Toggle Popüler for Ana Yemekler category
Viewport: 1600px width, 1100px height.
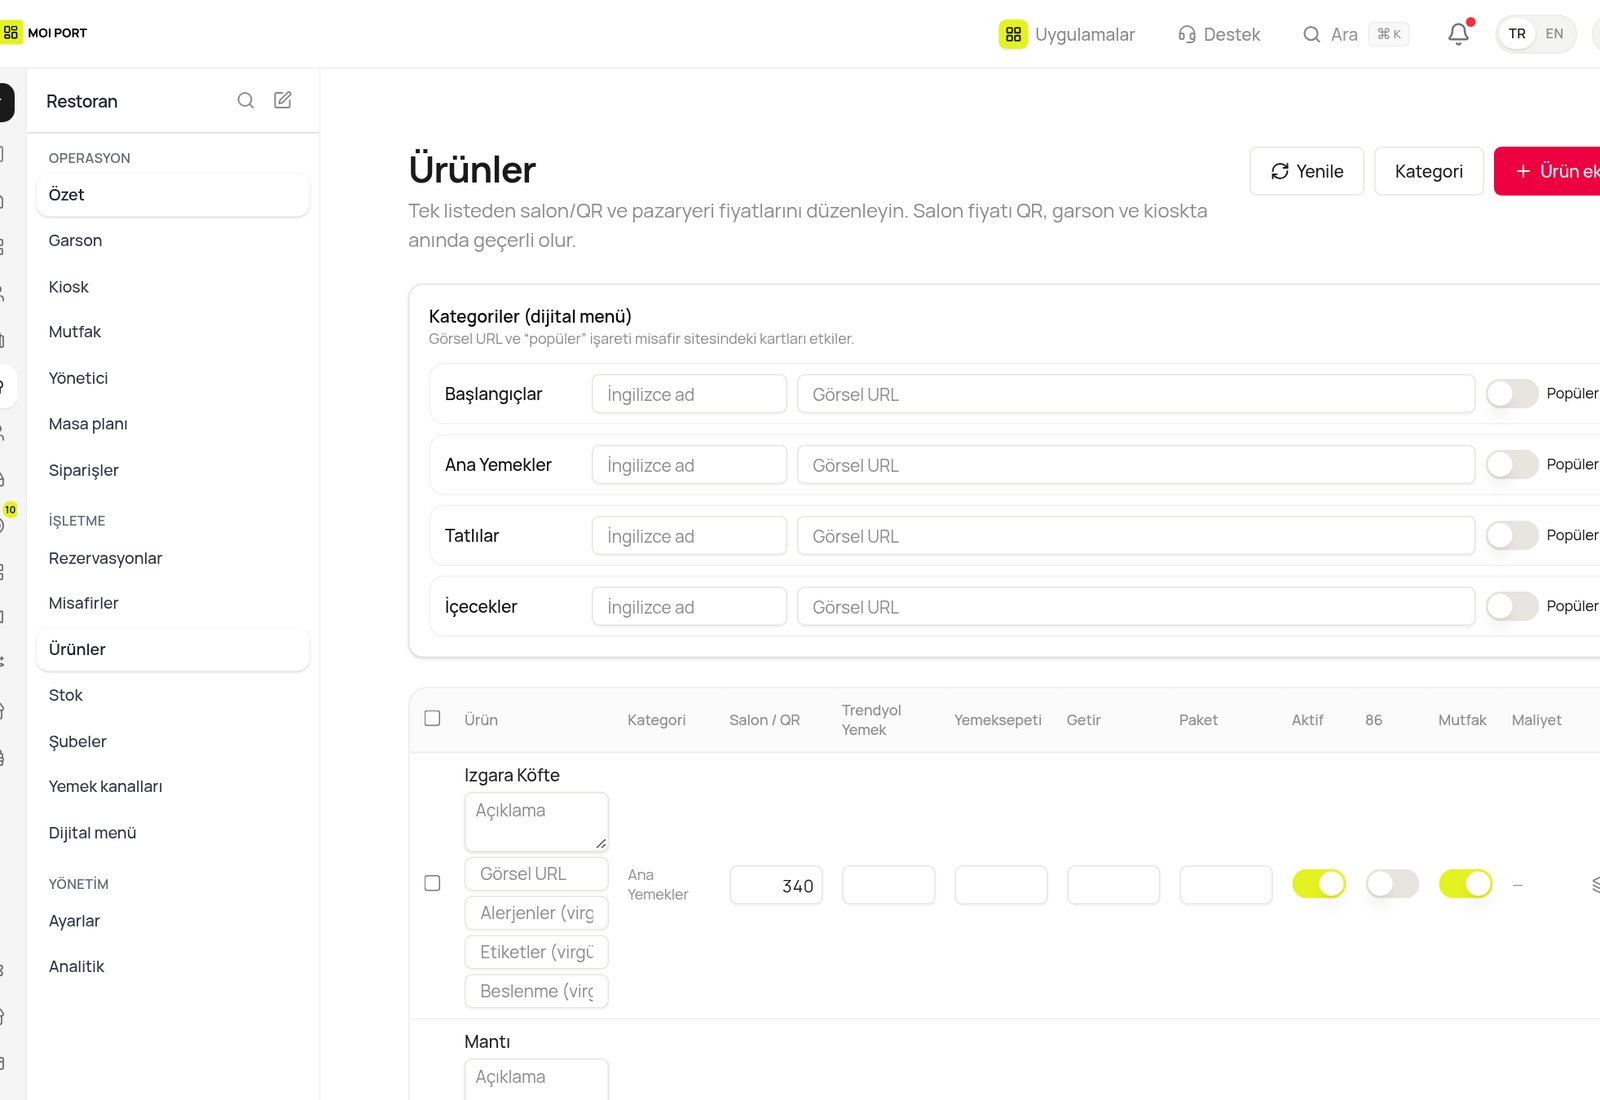[x=1511, y=464]
